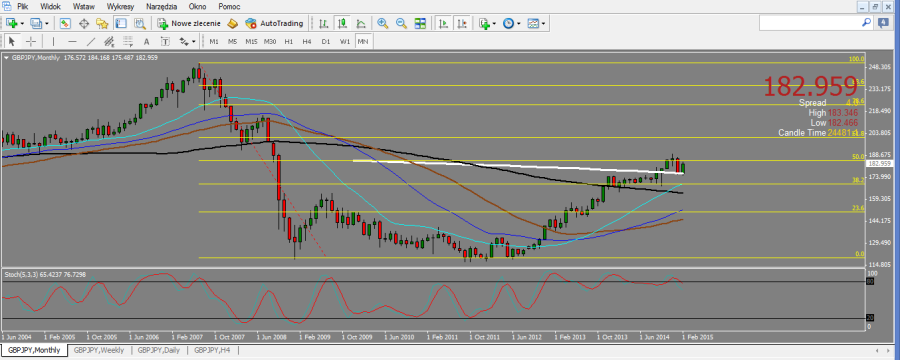The width and height of the screenshot is (900, 360).
Task: Select the Fibonacci retracement tool
Action: pos(127,41)
